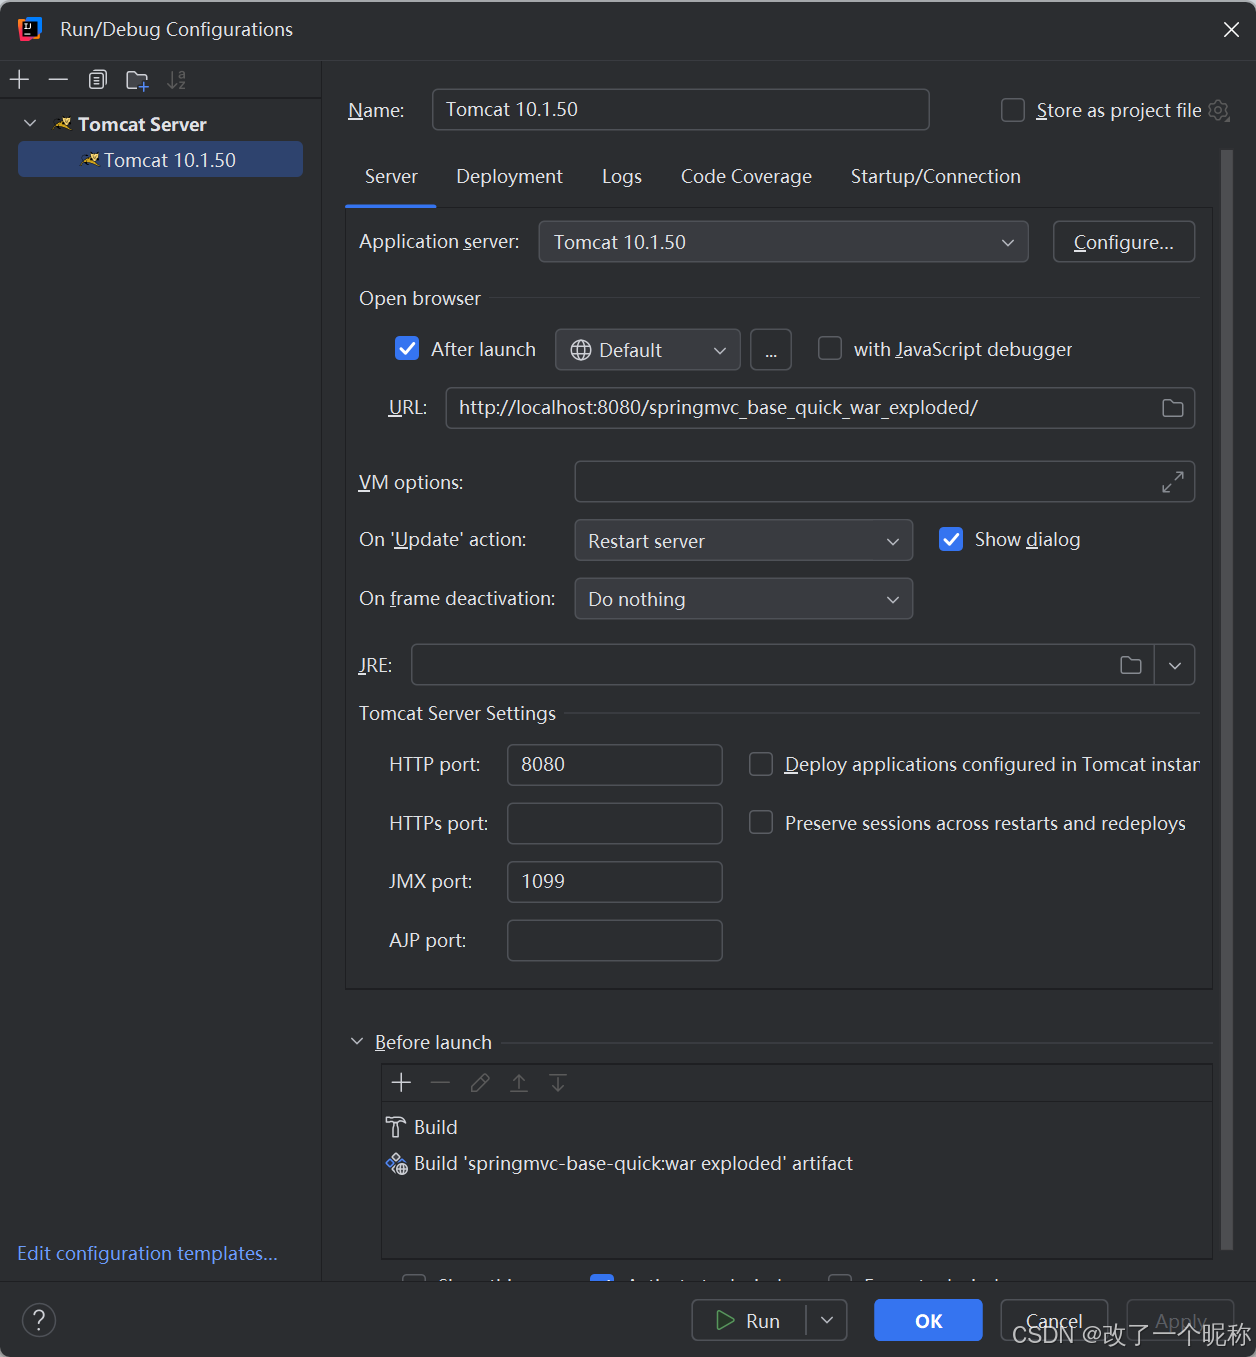Remove the selected run configuration

coord(58,79)
